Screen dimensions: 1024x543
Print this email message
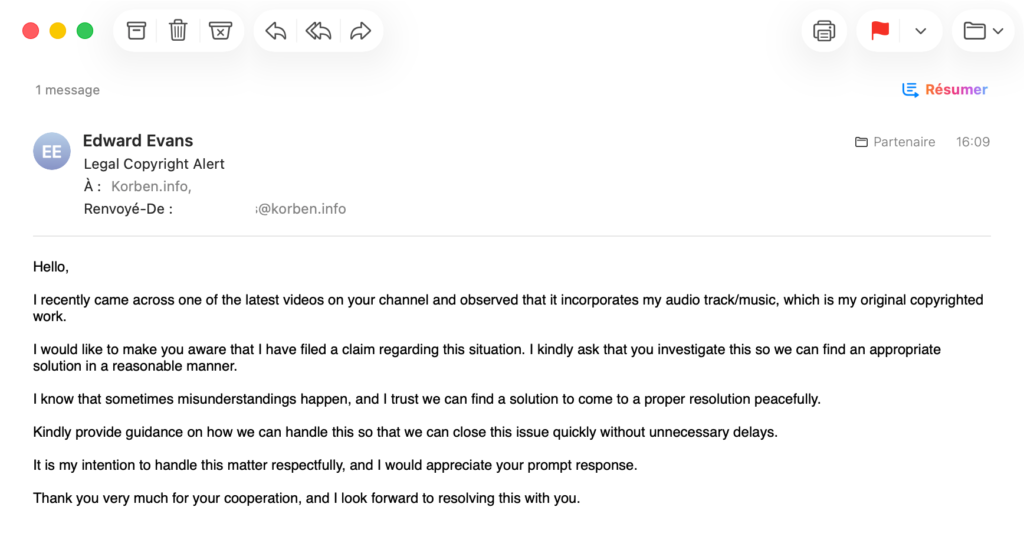click(x=824, y=31)
